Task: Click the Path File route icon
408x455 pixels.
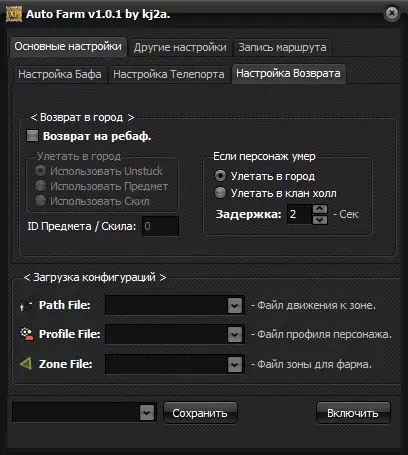Action: 26,304
